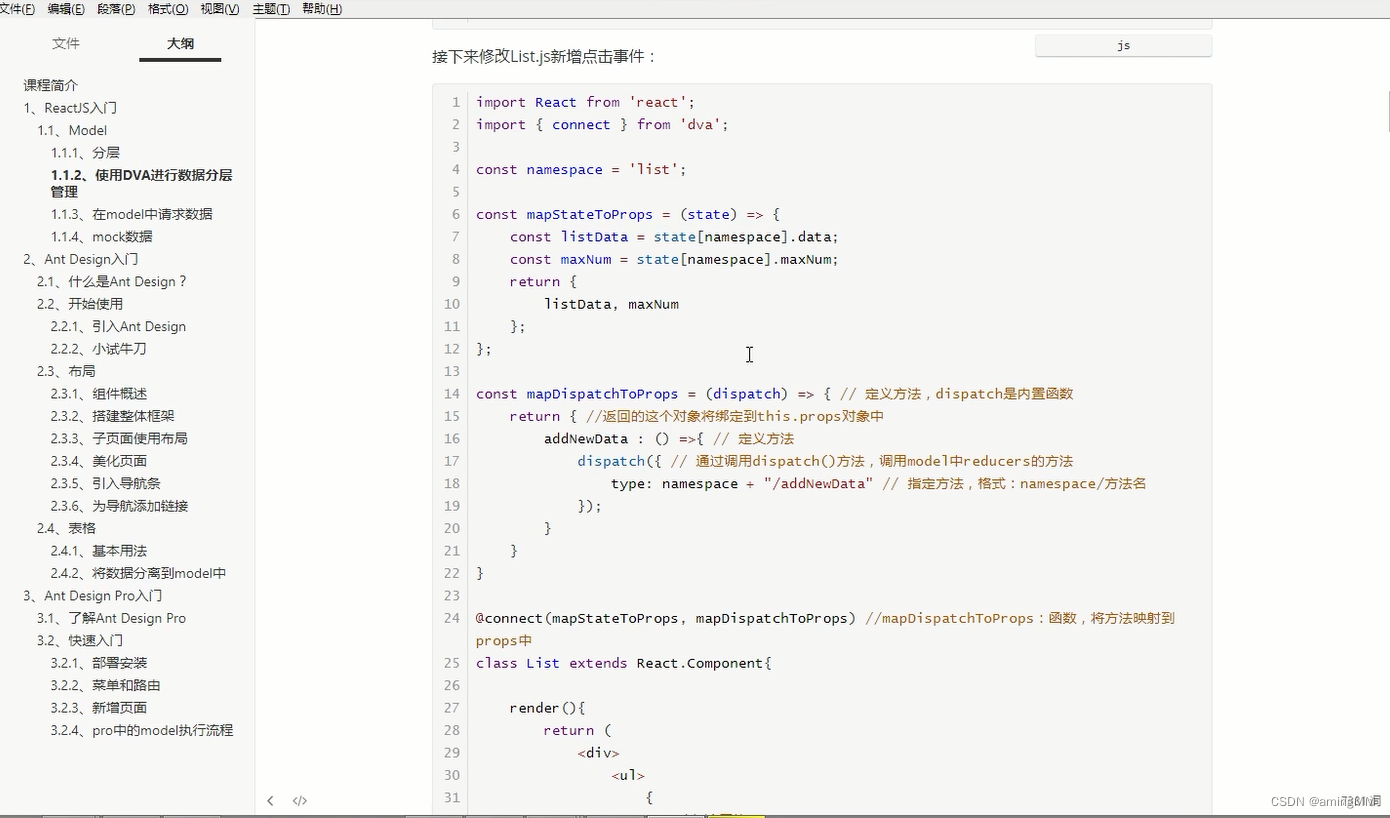
Task: Go to 2.3、布局 heading
Action: click(66, 371)
